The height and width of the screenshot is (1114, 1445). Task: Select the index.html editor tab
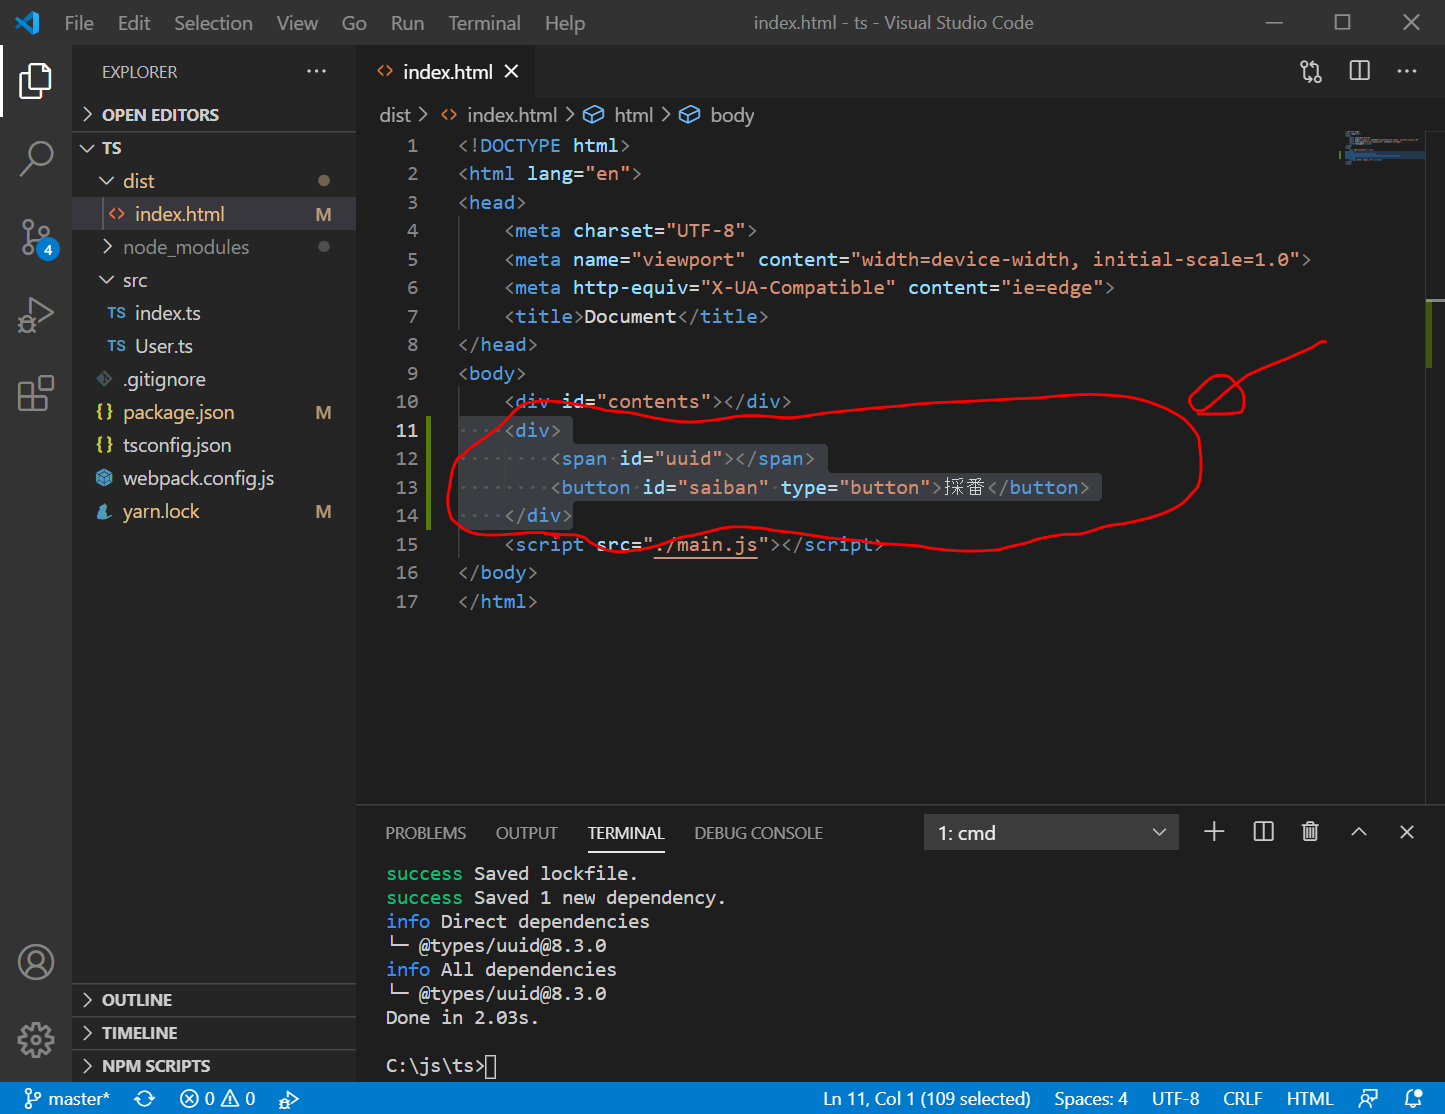coord(446,72)
